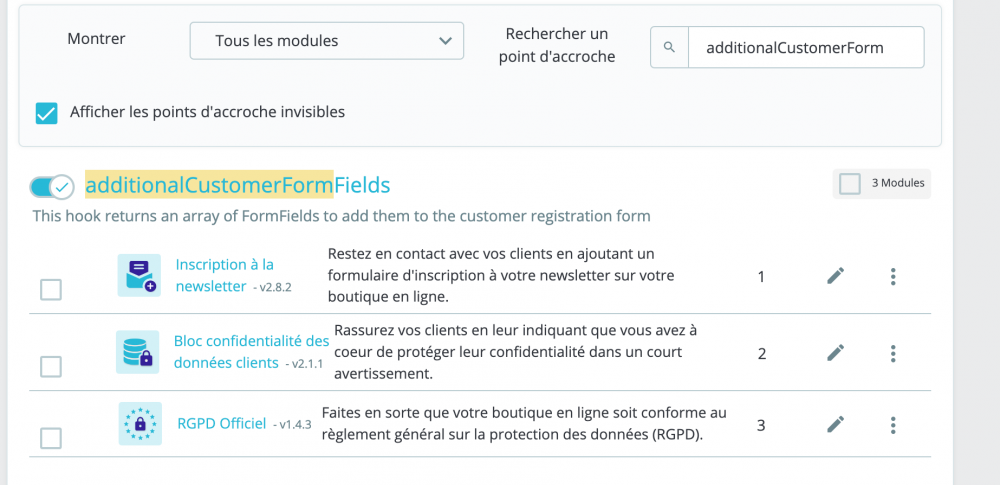
Task: Uncheck Afficher les points d'accroche invisibles
Action: click(x=47, y=113)
